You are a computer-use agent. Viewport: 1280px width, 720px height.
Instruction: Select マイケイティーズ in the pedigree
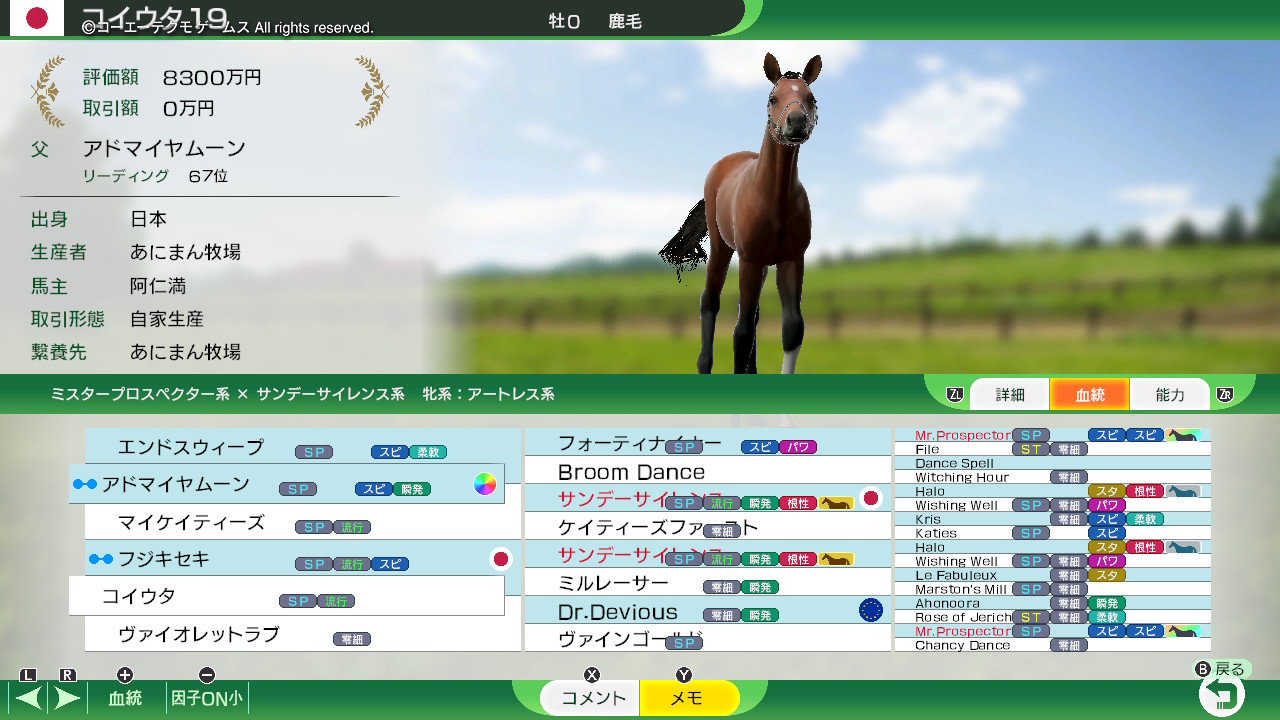point(303,522)
